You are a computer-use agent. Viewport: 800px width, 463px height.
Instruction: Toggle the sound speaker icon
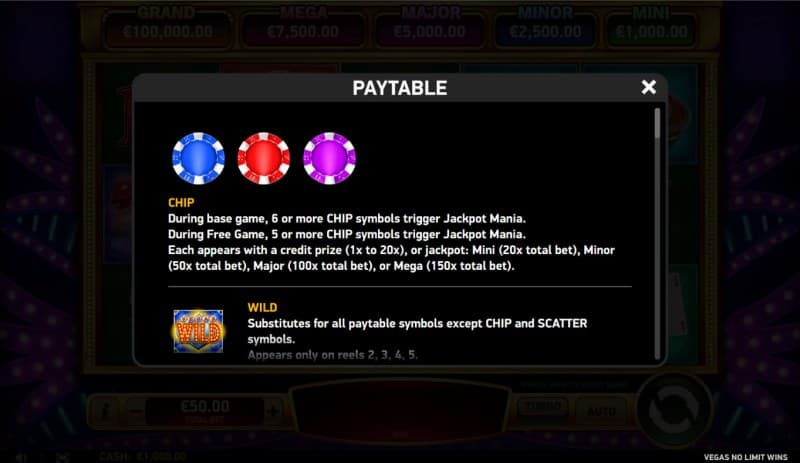pyautogui.click(x=21, y=457)
